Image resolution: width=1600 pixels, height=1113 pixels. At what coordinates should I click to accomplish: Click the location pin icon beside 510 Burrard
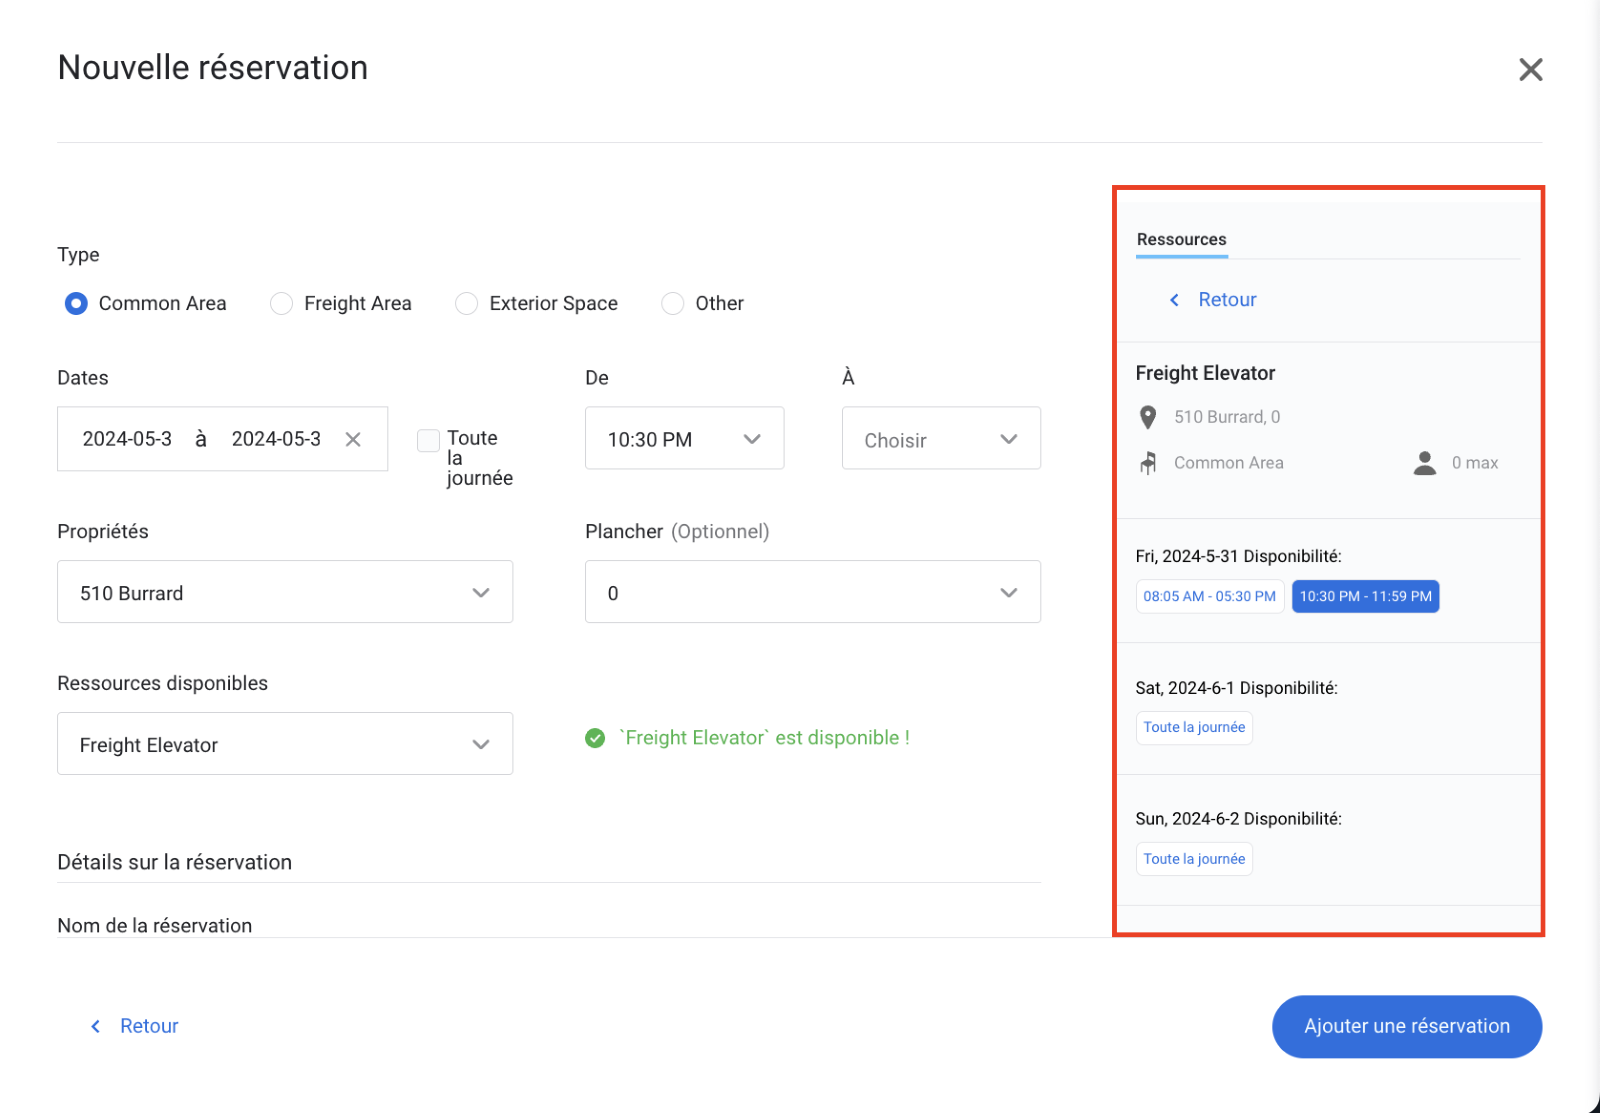click(1148, 417)
